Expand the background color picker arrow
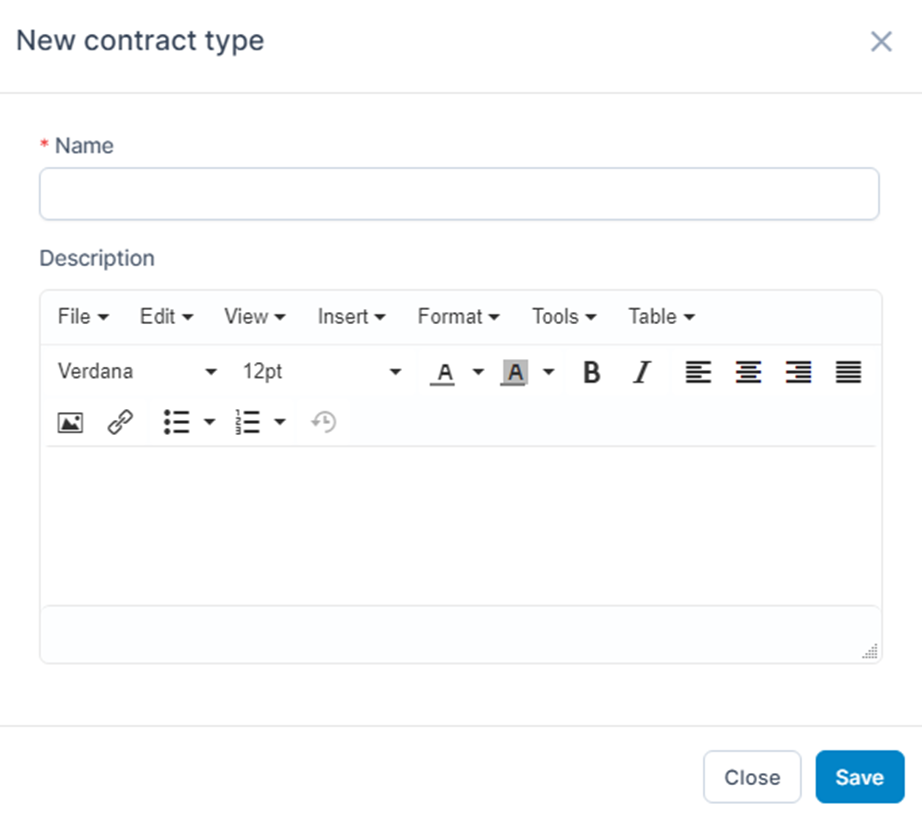 tap(548, 372)
